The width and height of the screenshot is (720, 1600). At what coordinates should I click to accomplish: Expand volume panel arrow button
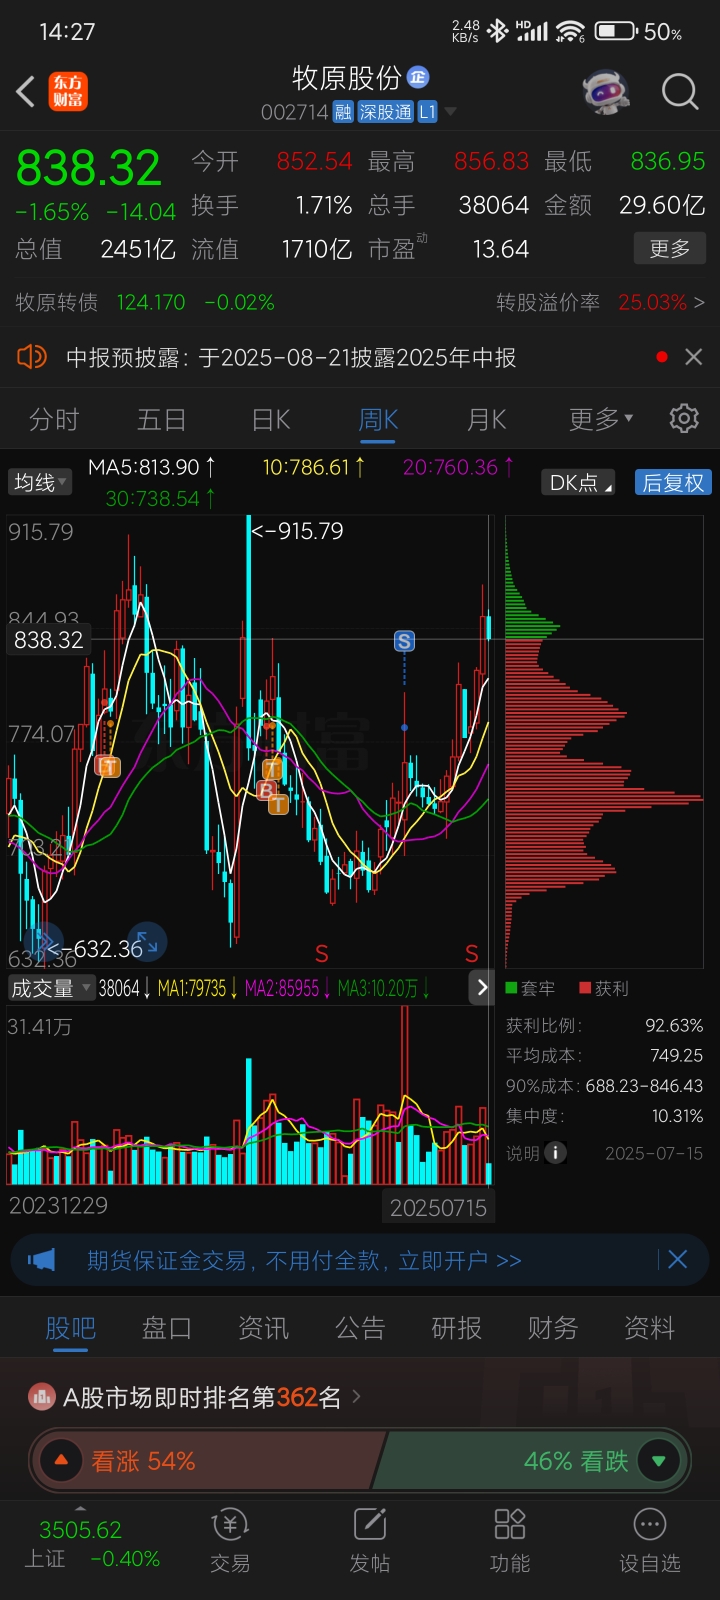482,988
